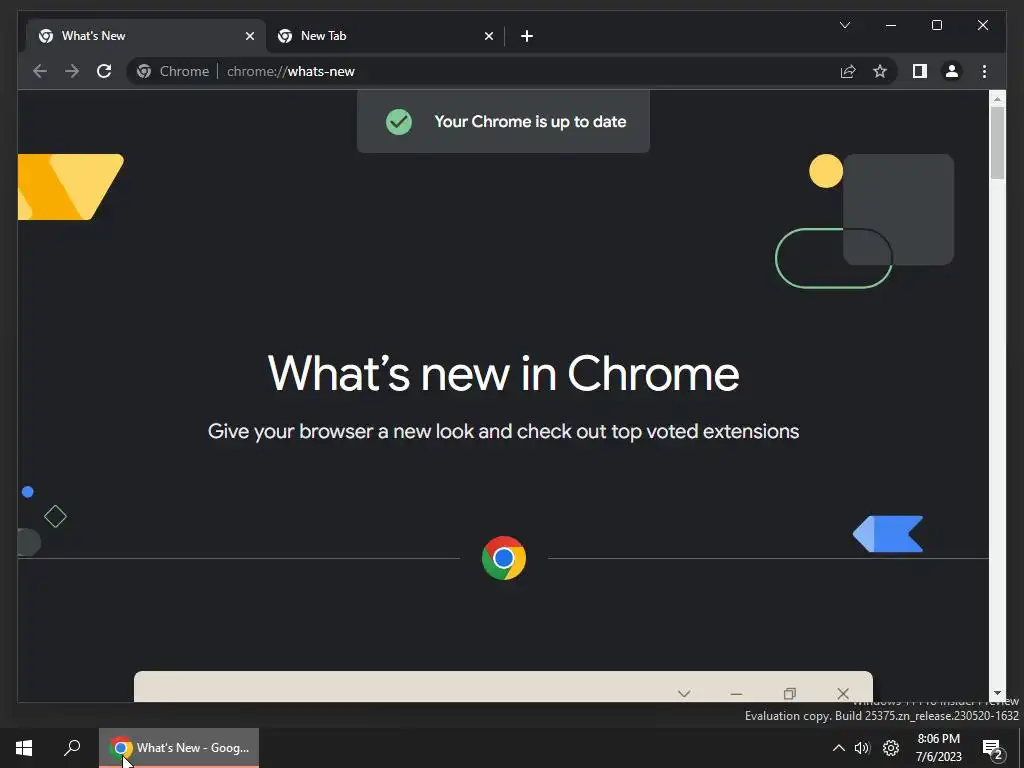Open the profile avatar menu
The image size is (1024, 768).
pos(952,71)
